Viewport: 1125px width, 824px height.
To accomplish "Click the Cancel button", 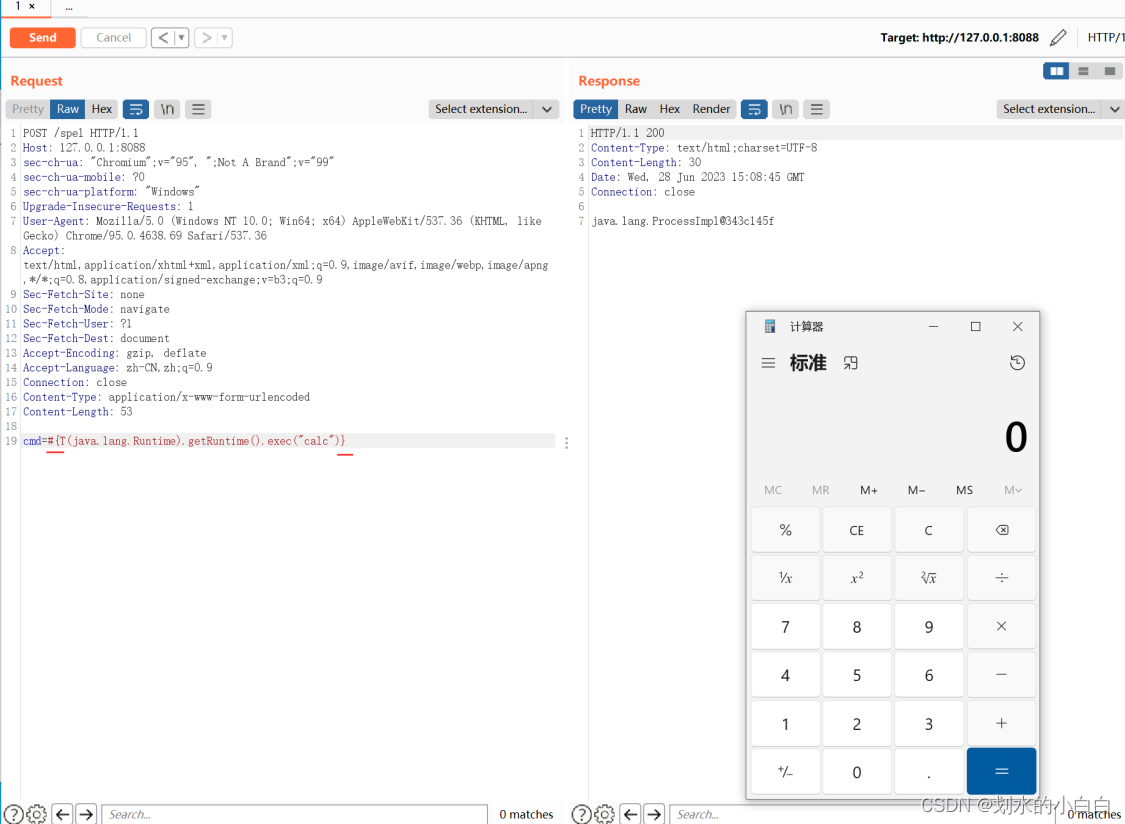I will (x=113, y=37).
